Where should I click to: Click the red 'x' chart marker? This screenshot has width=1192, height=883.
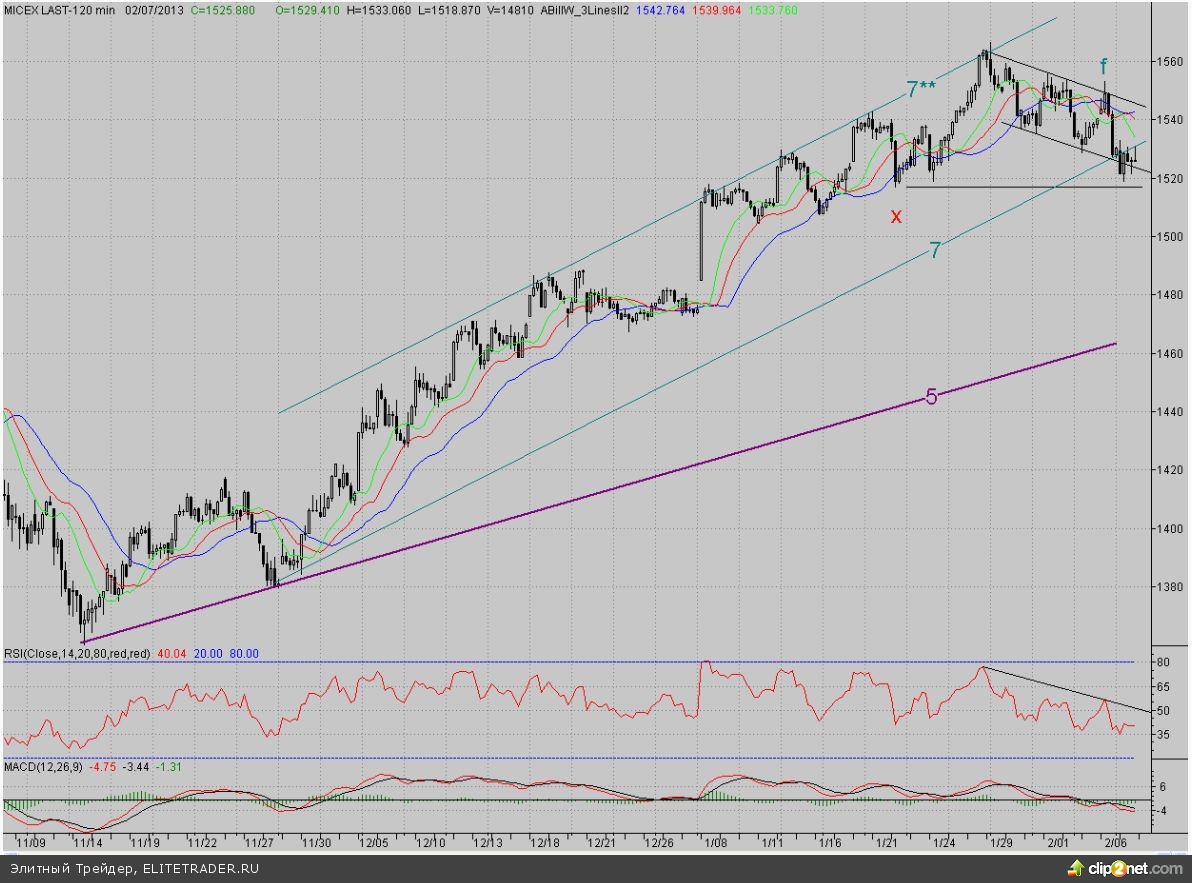click(x=896, y=216)
